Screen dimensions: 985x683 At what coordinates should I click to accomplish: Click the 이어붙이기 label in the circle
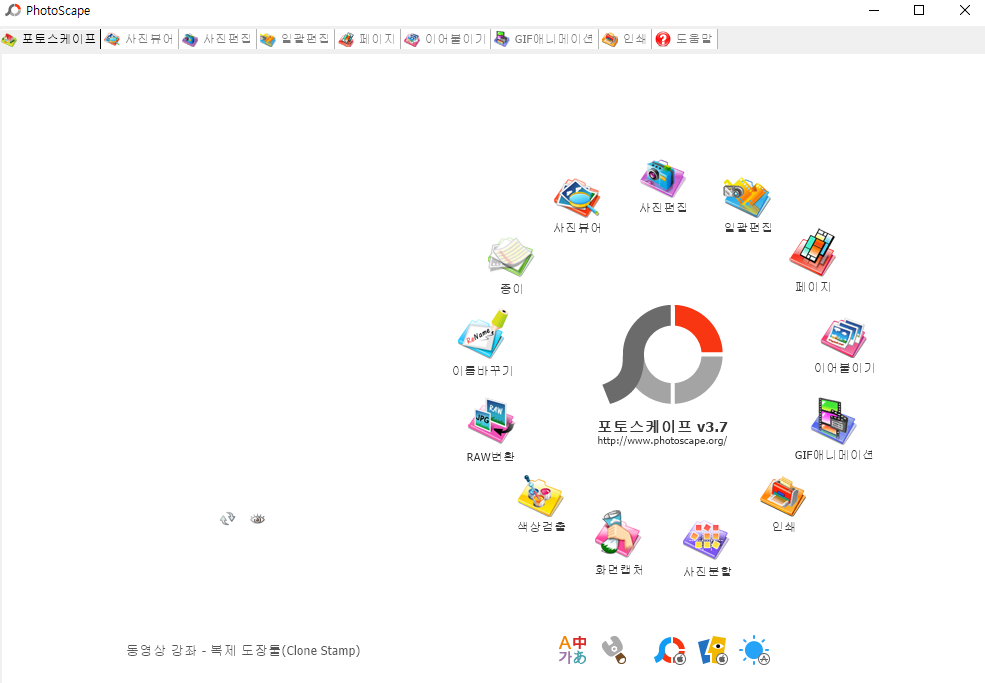pyautogui.click(x=844, y=368)
